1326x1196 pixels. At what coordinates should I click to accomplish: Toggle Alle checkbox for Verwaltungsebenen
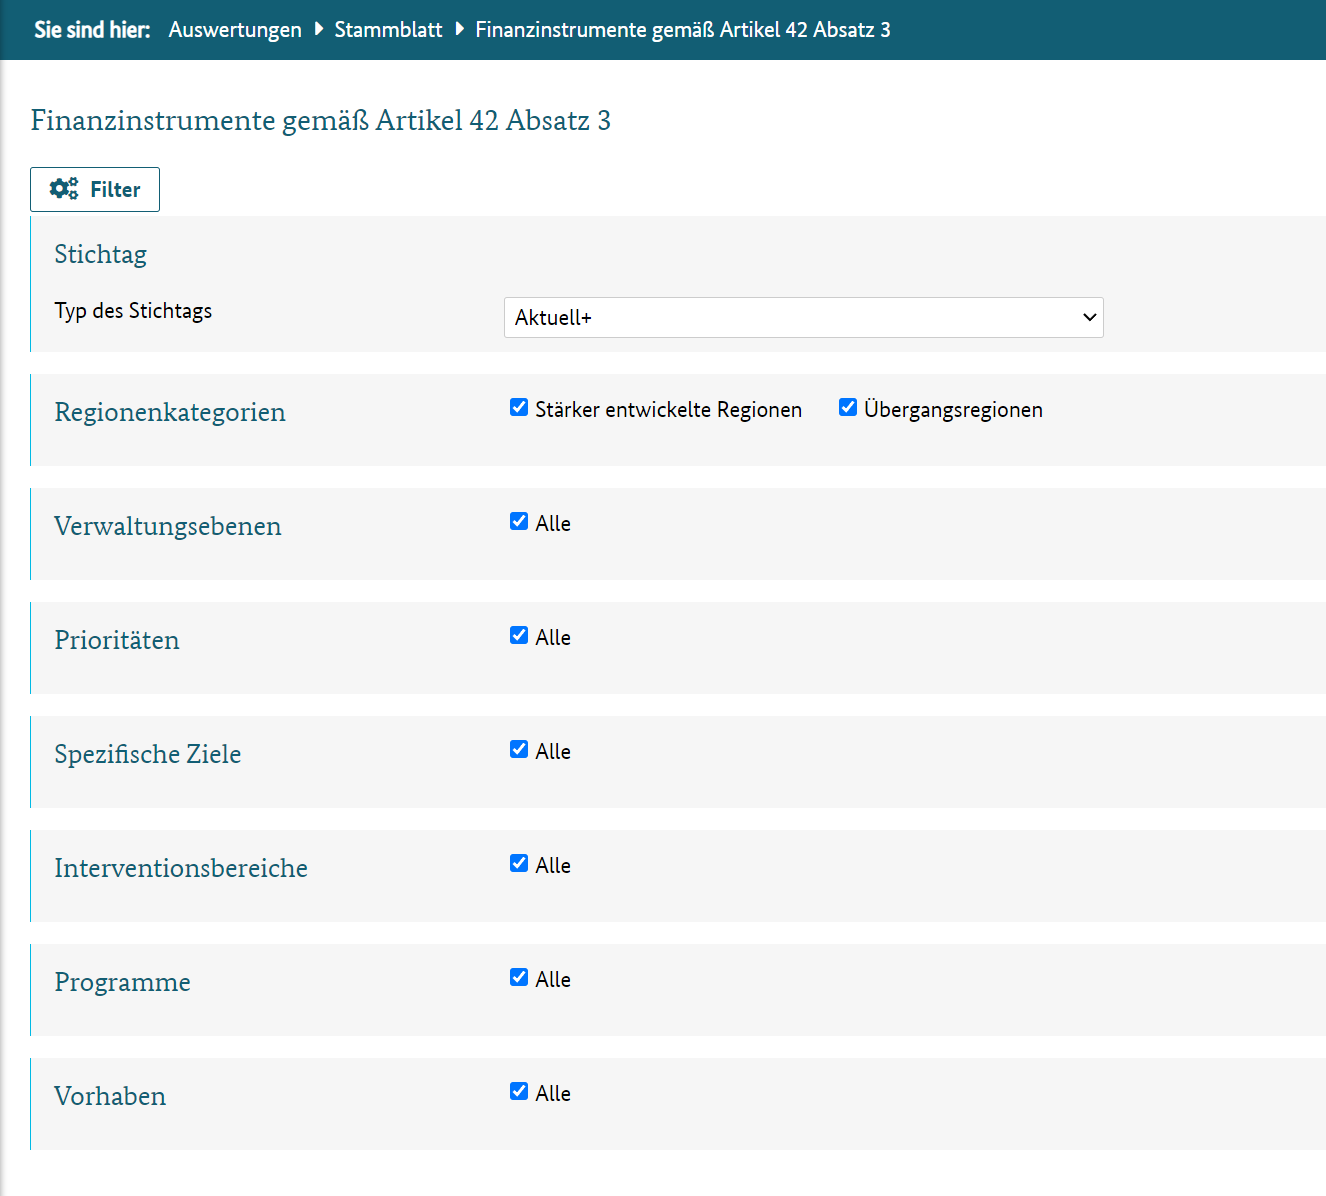(x=519, y=521)
